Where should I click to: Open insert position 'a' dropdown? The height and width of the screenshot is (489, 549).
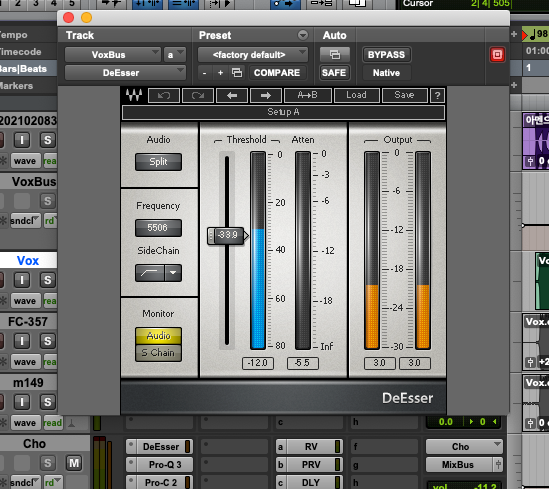click(175, 55)
